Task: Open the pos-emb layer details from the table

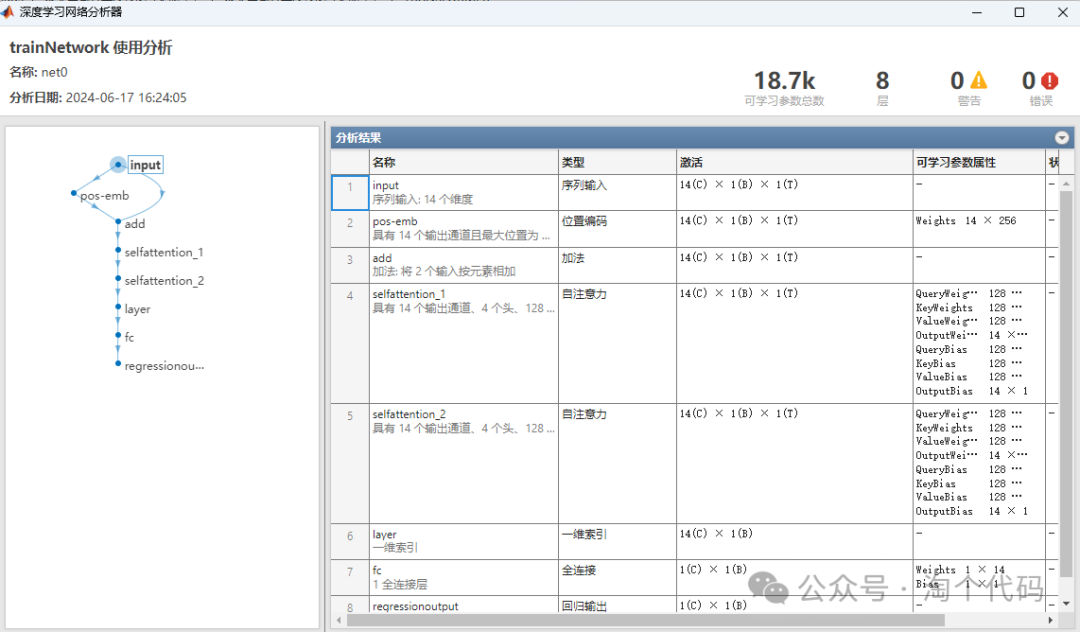Action: [x=393, y=220]
